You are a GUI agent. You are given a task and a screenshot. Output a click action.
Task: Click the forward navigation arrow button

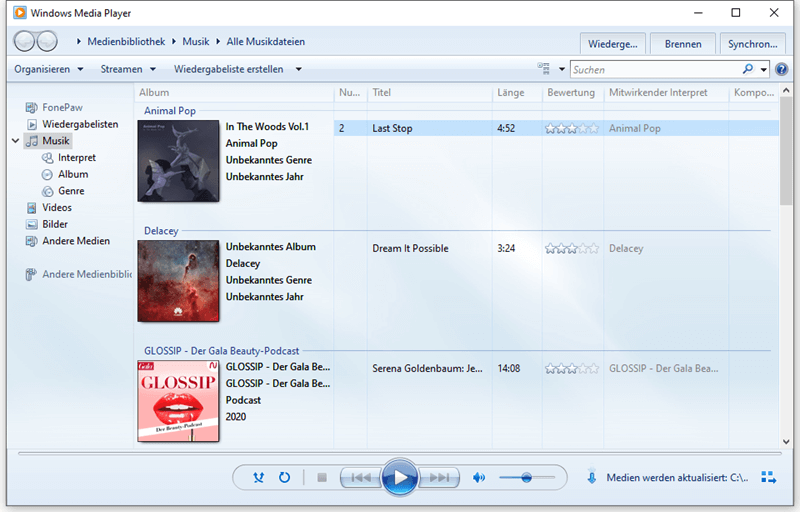point(47,41)
